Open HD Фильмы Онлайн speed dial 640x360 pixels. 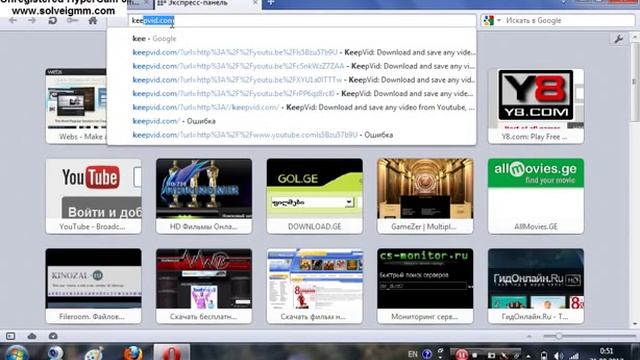click(204, 196)
